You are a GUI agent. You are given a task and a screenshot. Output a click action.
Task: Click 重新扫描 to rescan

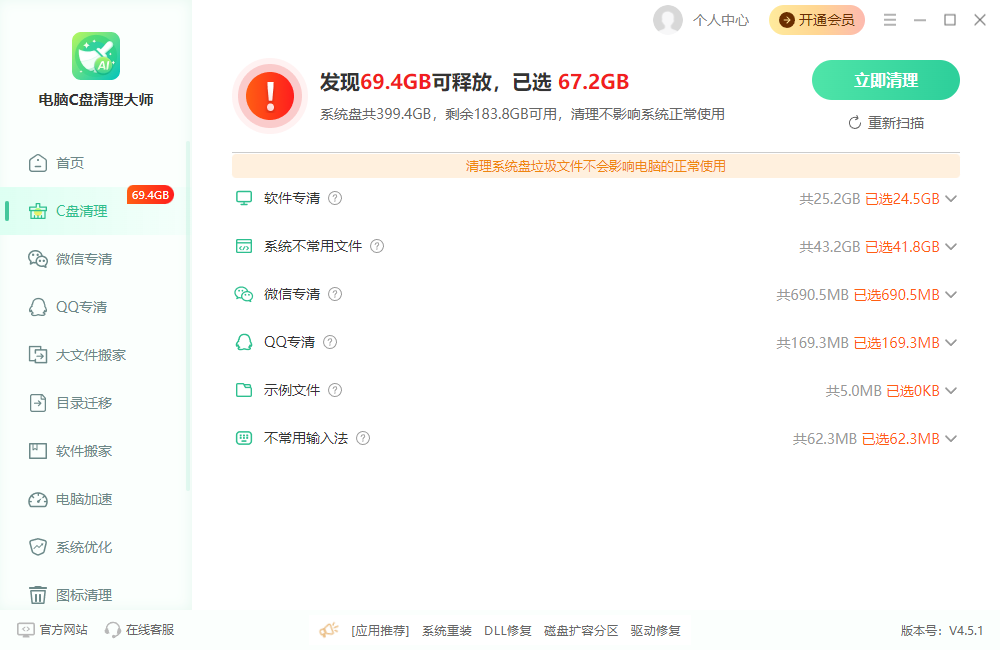tap(886, 123)
